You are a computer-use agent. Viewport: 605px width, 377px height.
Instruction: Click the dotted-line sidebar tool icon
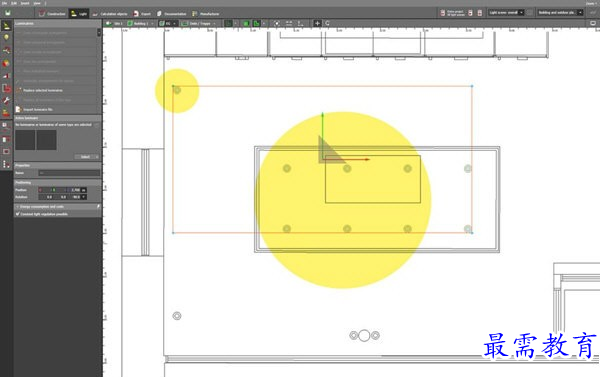[6, 164]
